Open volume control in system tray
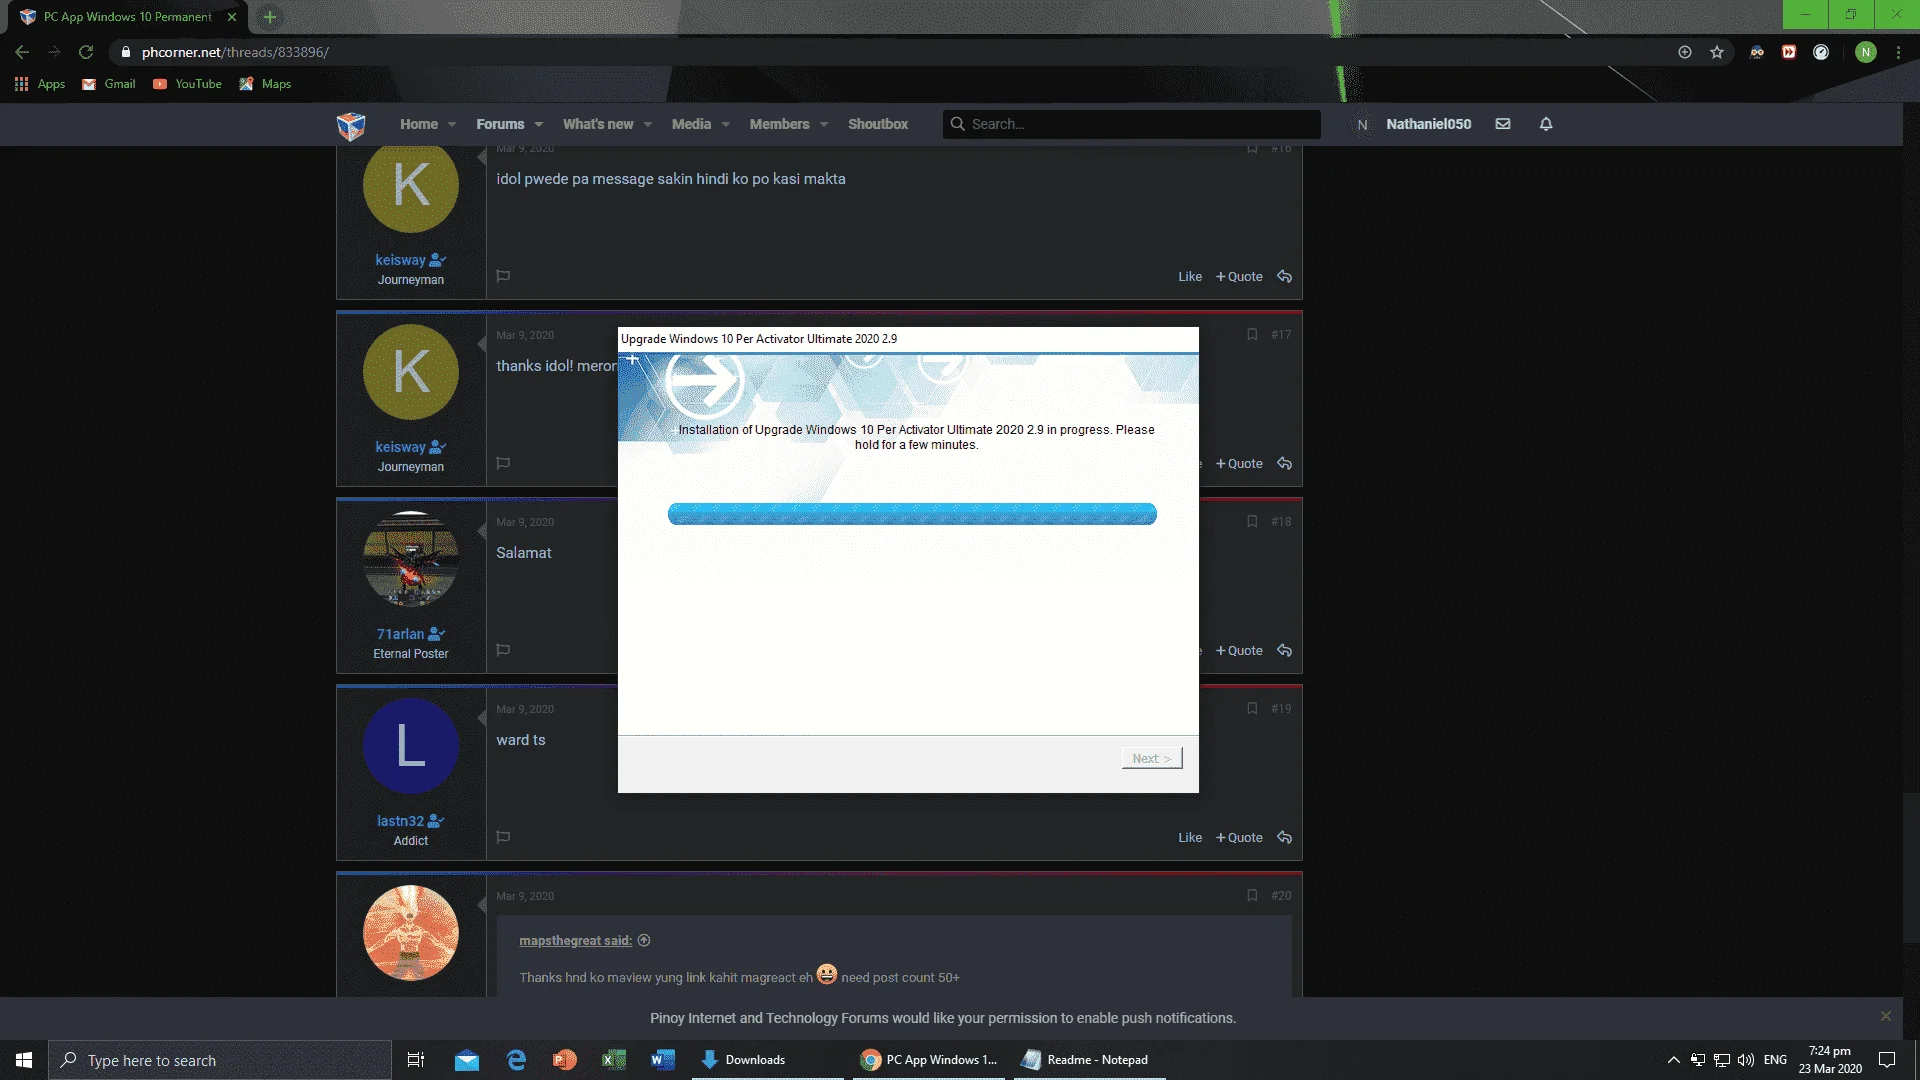The height and width of the screenshot is (1080, 1920). click(1746, 1060)
